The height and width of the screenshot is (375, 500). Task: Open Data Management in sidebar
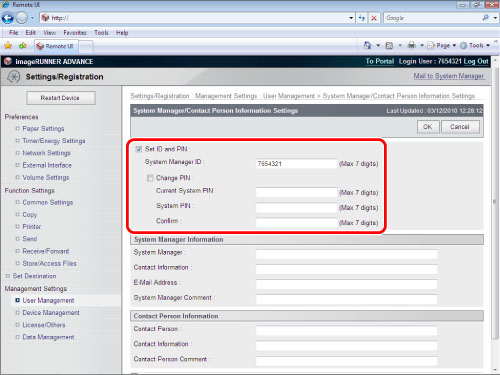click(48, 337)
